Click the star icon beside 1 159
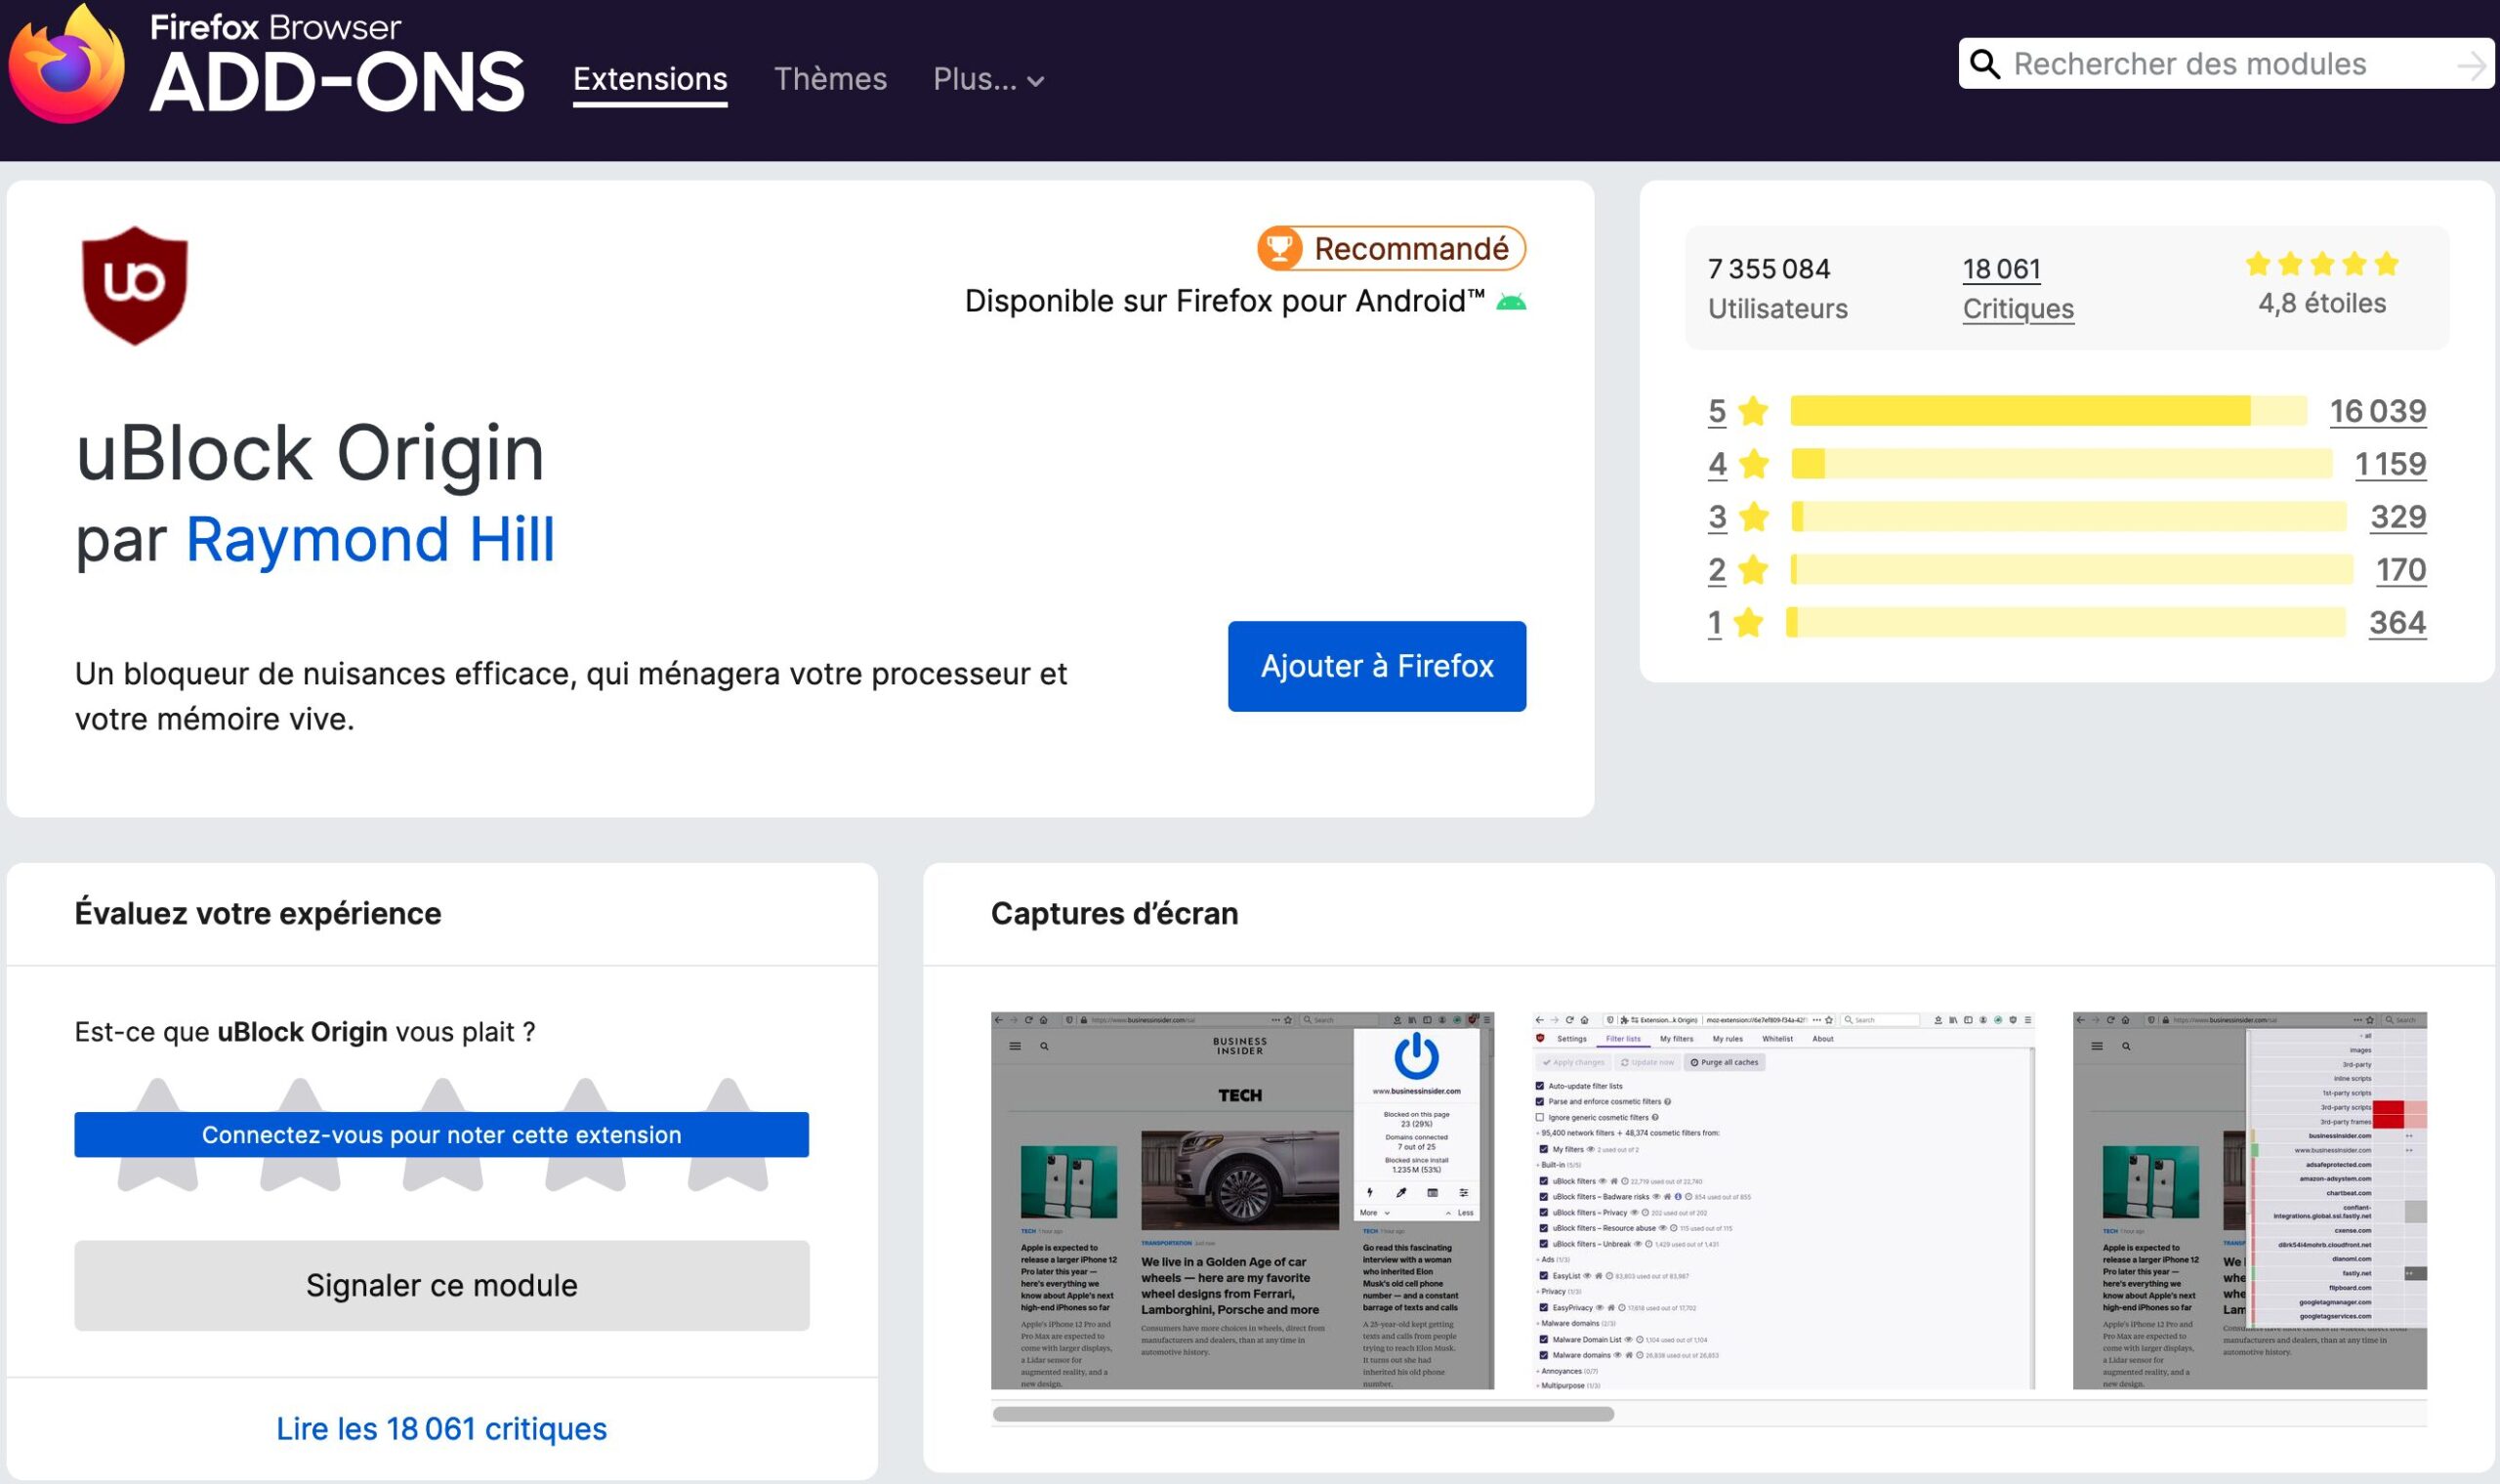This screenshot has height=1484, width=2500. point(1753,464)
